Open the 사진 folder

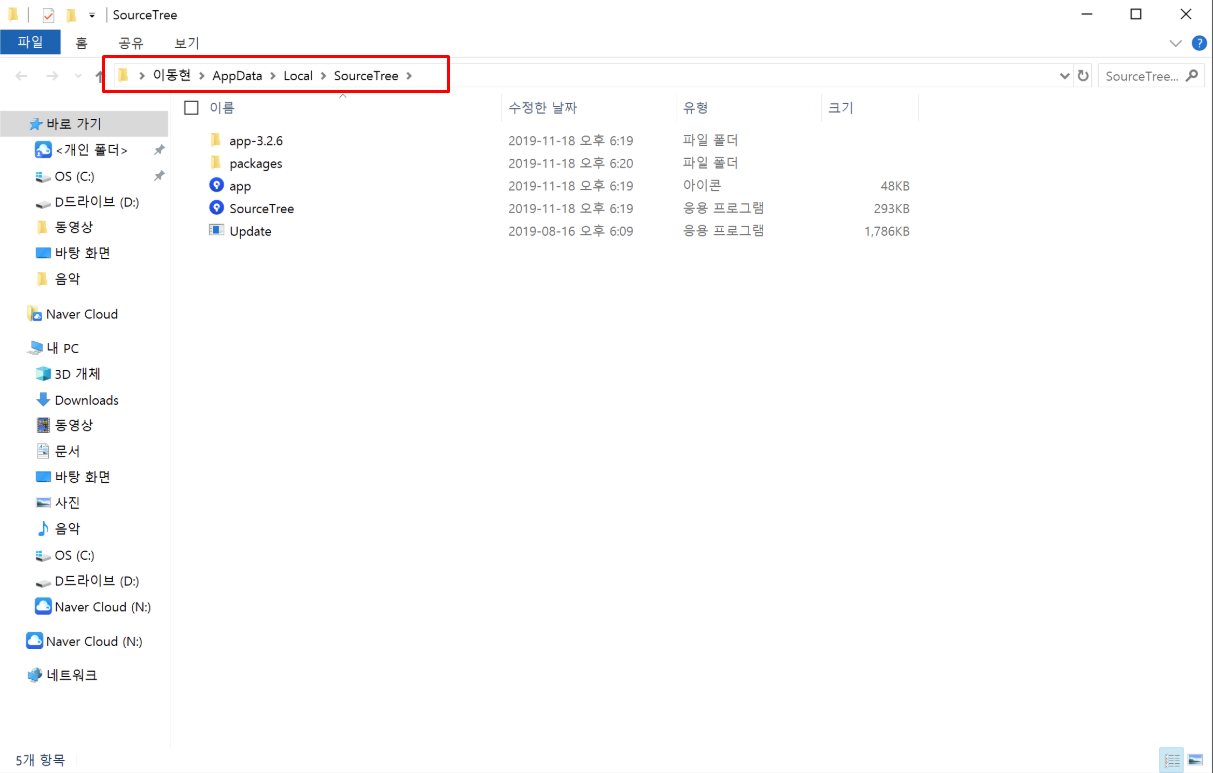tap(67, 503)
